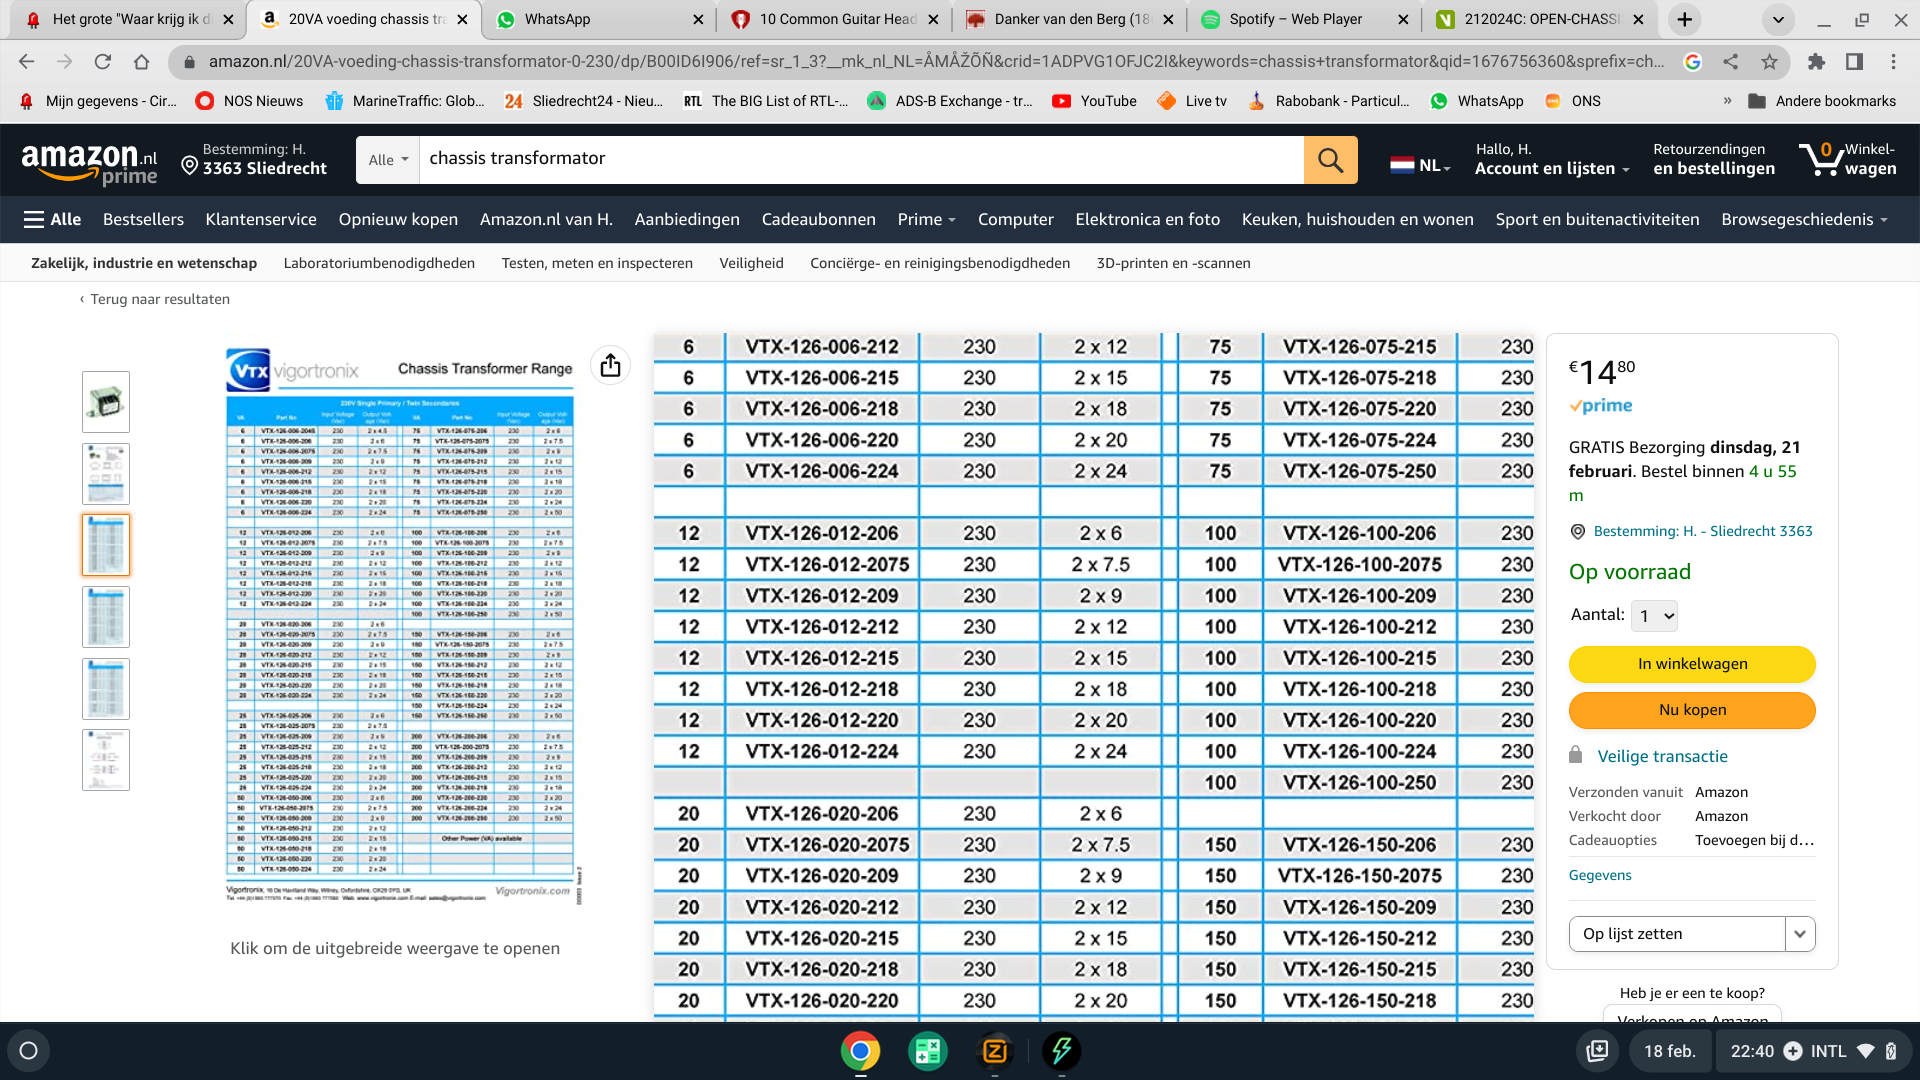The width and height of the screenshot is (1920, 1080).
Task: Click the share icon above product image
Action: [610, 366]
